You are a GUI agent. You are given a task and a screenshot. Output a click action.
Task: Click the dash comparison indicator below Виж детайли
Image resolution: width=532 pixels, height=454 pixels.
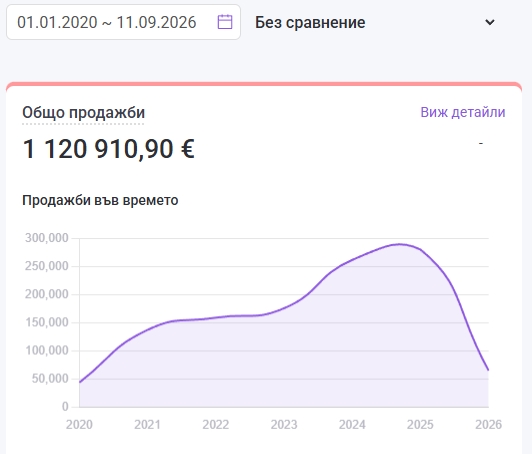(x=481, y=144)
